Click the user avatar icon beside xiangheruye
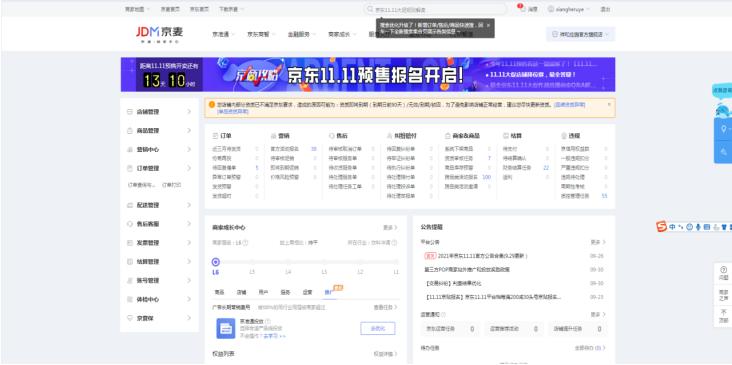The height and width of the screenshot is (365, 732). (x=551, y=9)
